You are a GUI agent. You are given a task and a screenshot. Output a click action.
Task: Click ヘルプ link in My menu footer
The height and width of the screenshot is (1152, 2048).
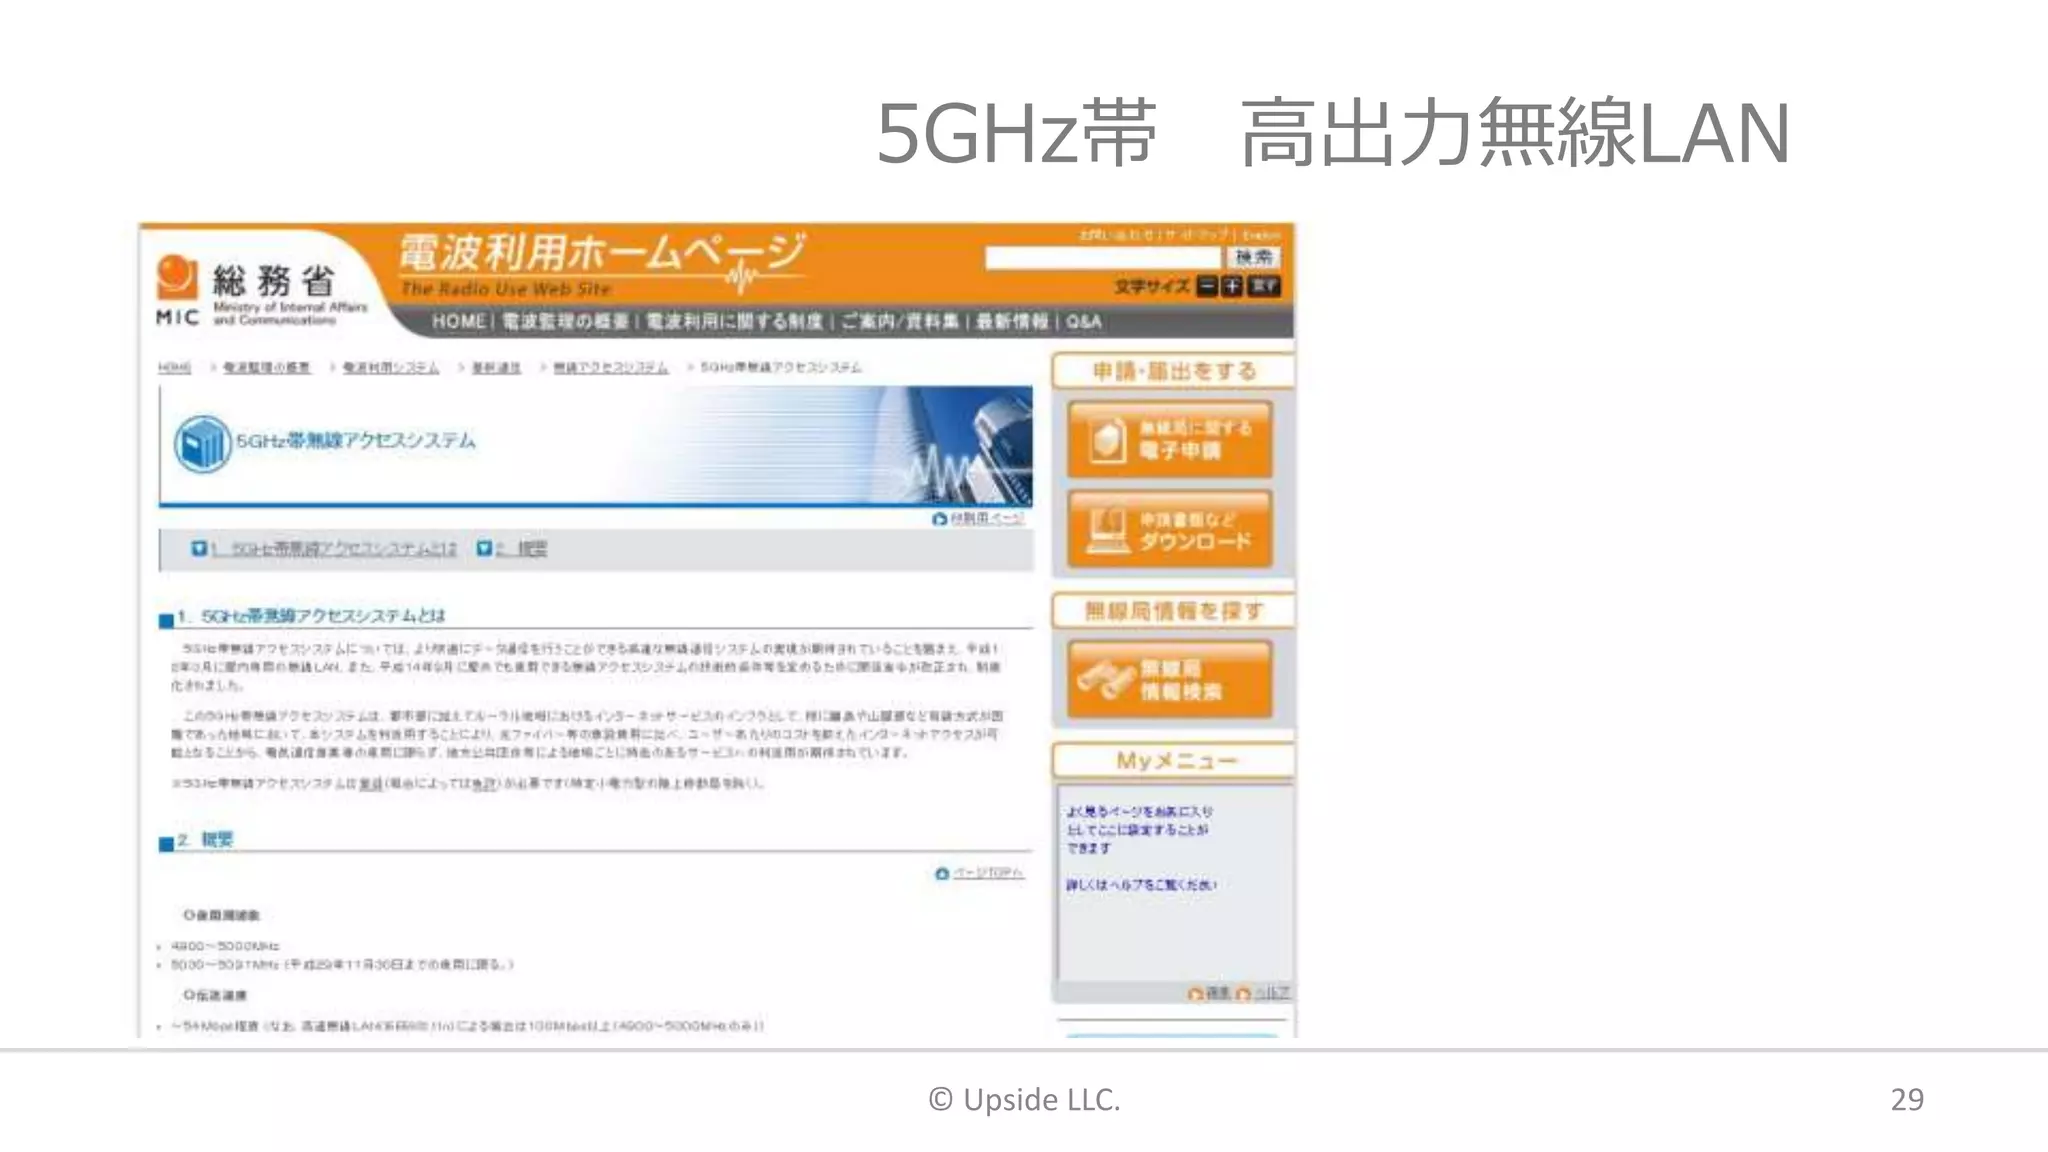coord(1271,993)
